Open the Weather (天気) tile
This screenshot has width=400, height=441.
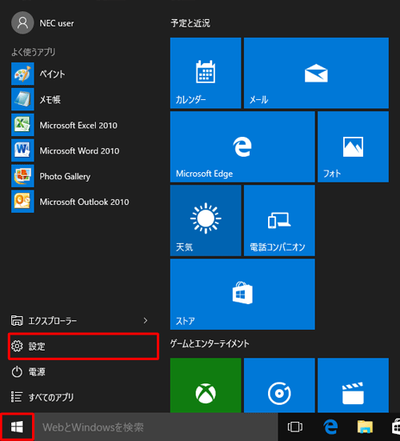tap(205, 221)
